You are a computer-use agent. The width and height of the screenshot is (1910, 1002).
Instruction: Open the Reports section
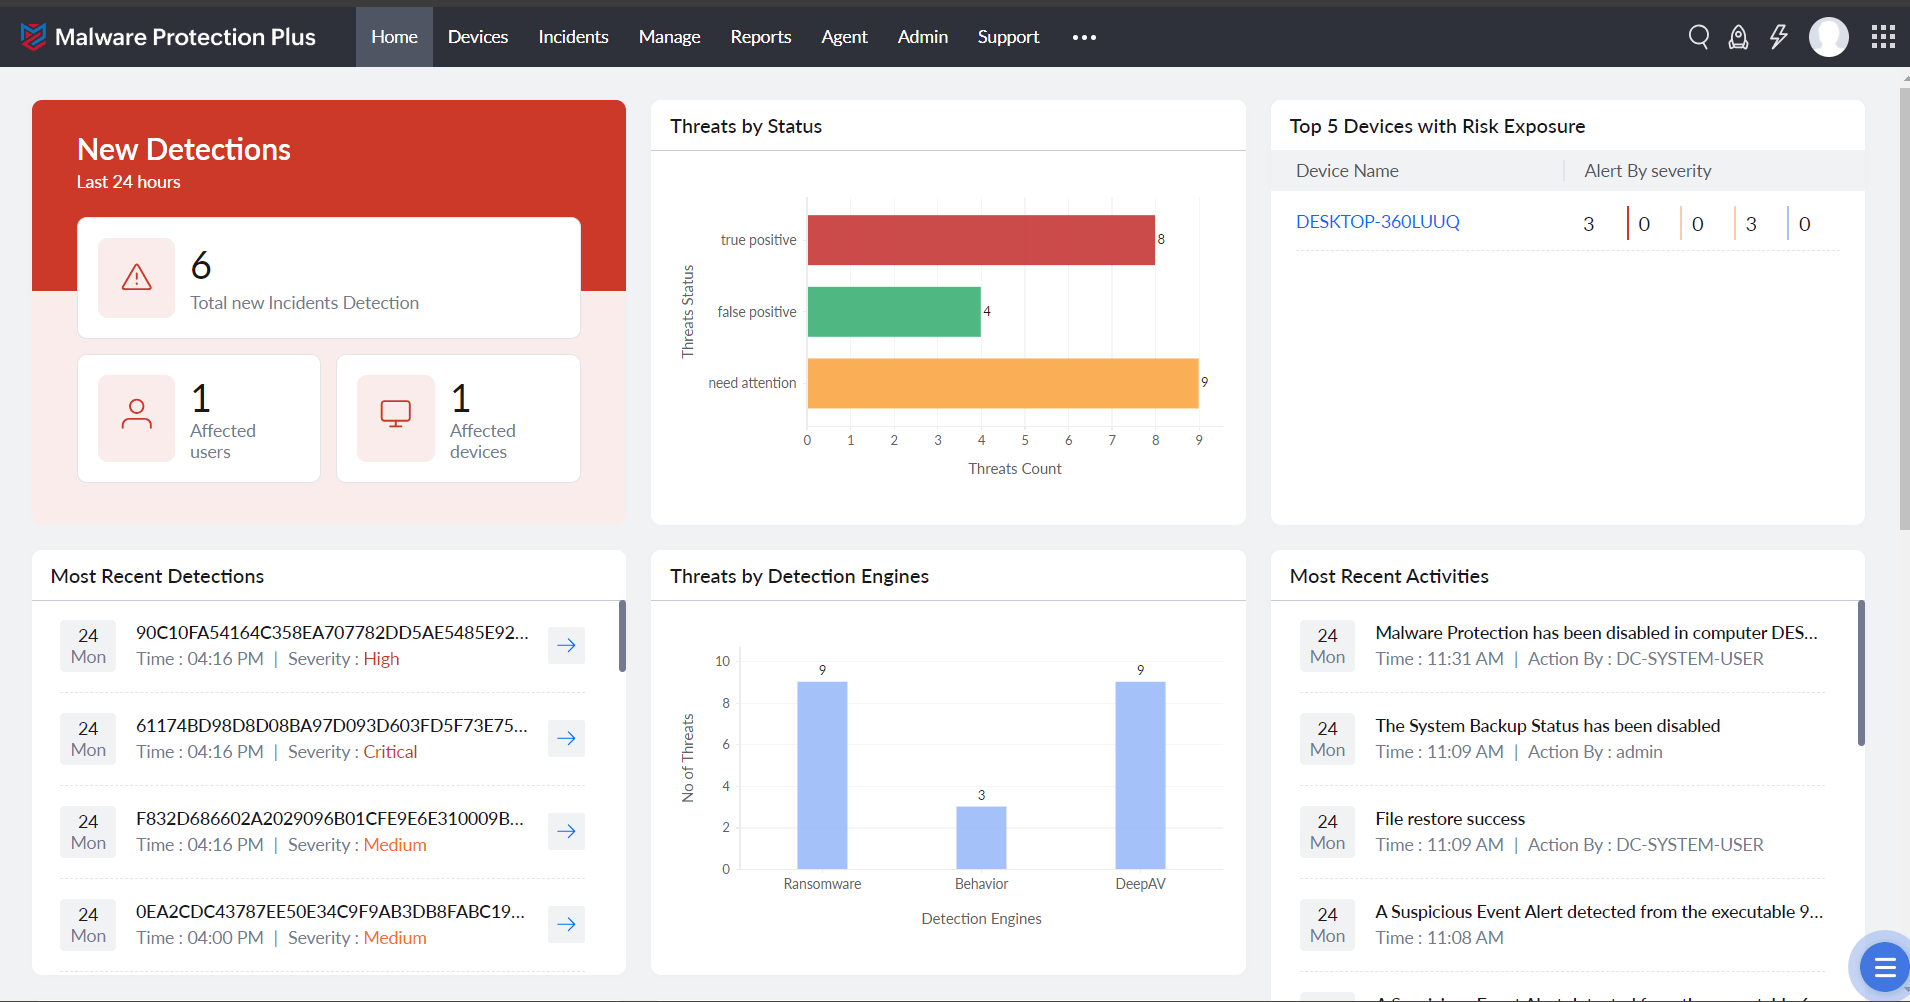pos(760,36)
